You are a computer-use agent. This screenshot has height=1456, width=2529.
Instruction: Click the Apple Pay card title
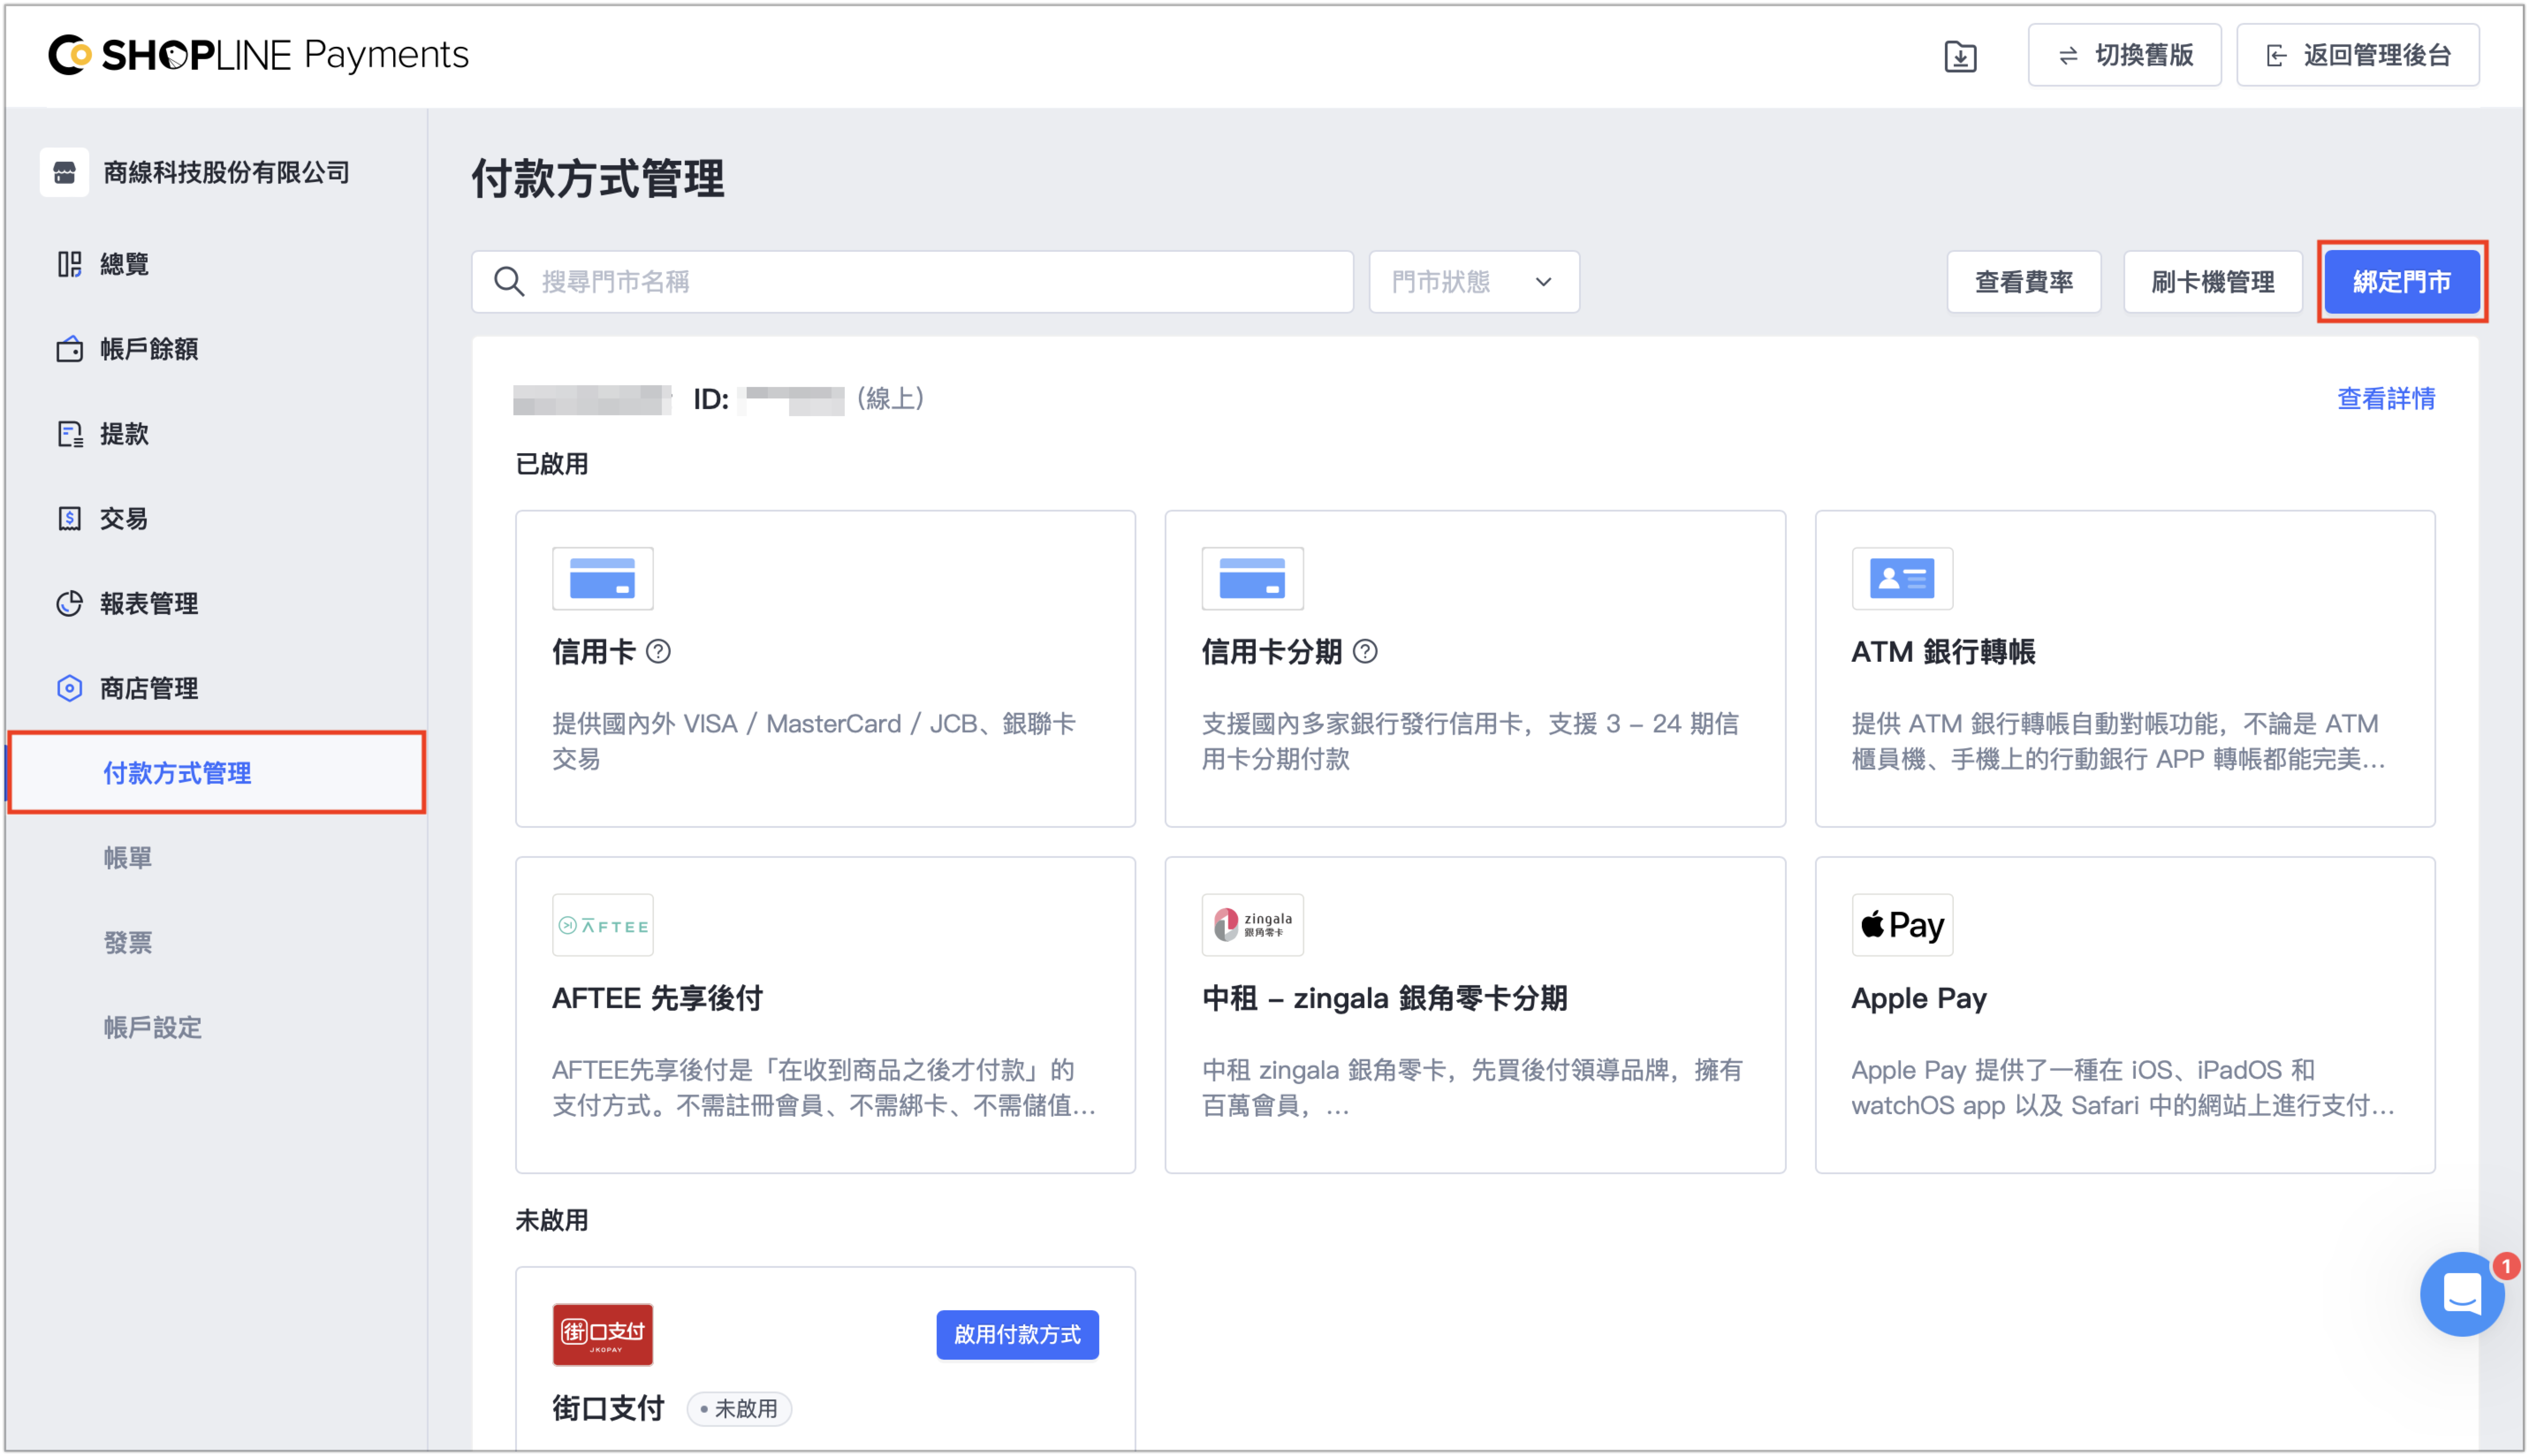[x=1918, y=998]
